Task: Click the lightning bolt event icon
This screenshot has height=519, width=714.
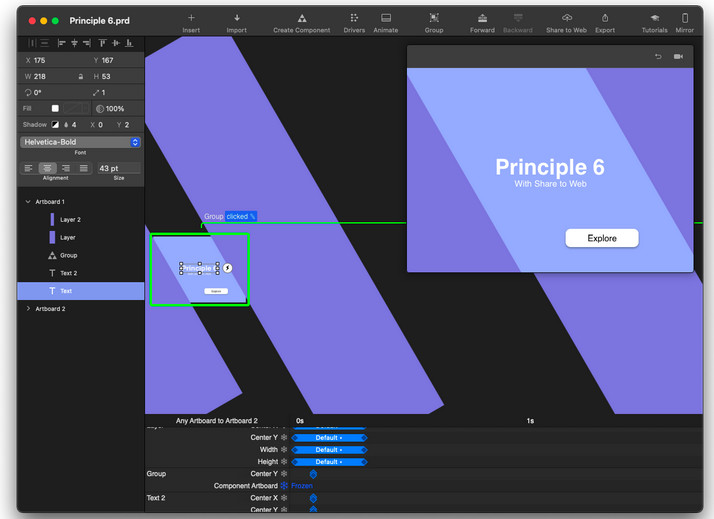Action: pyautogui.click(x=227, y=268)
